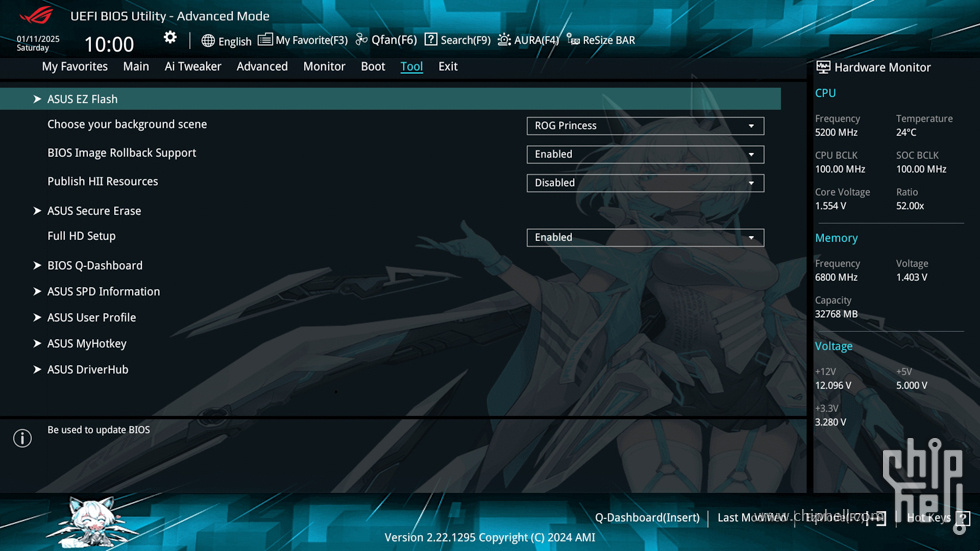Select the 'Full HD Setup' label
This screenshot has height=551, width=980.
point(81,236)
